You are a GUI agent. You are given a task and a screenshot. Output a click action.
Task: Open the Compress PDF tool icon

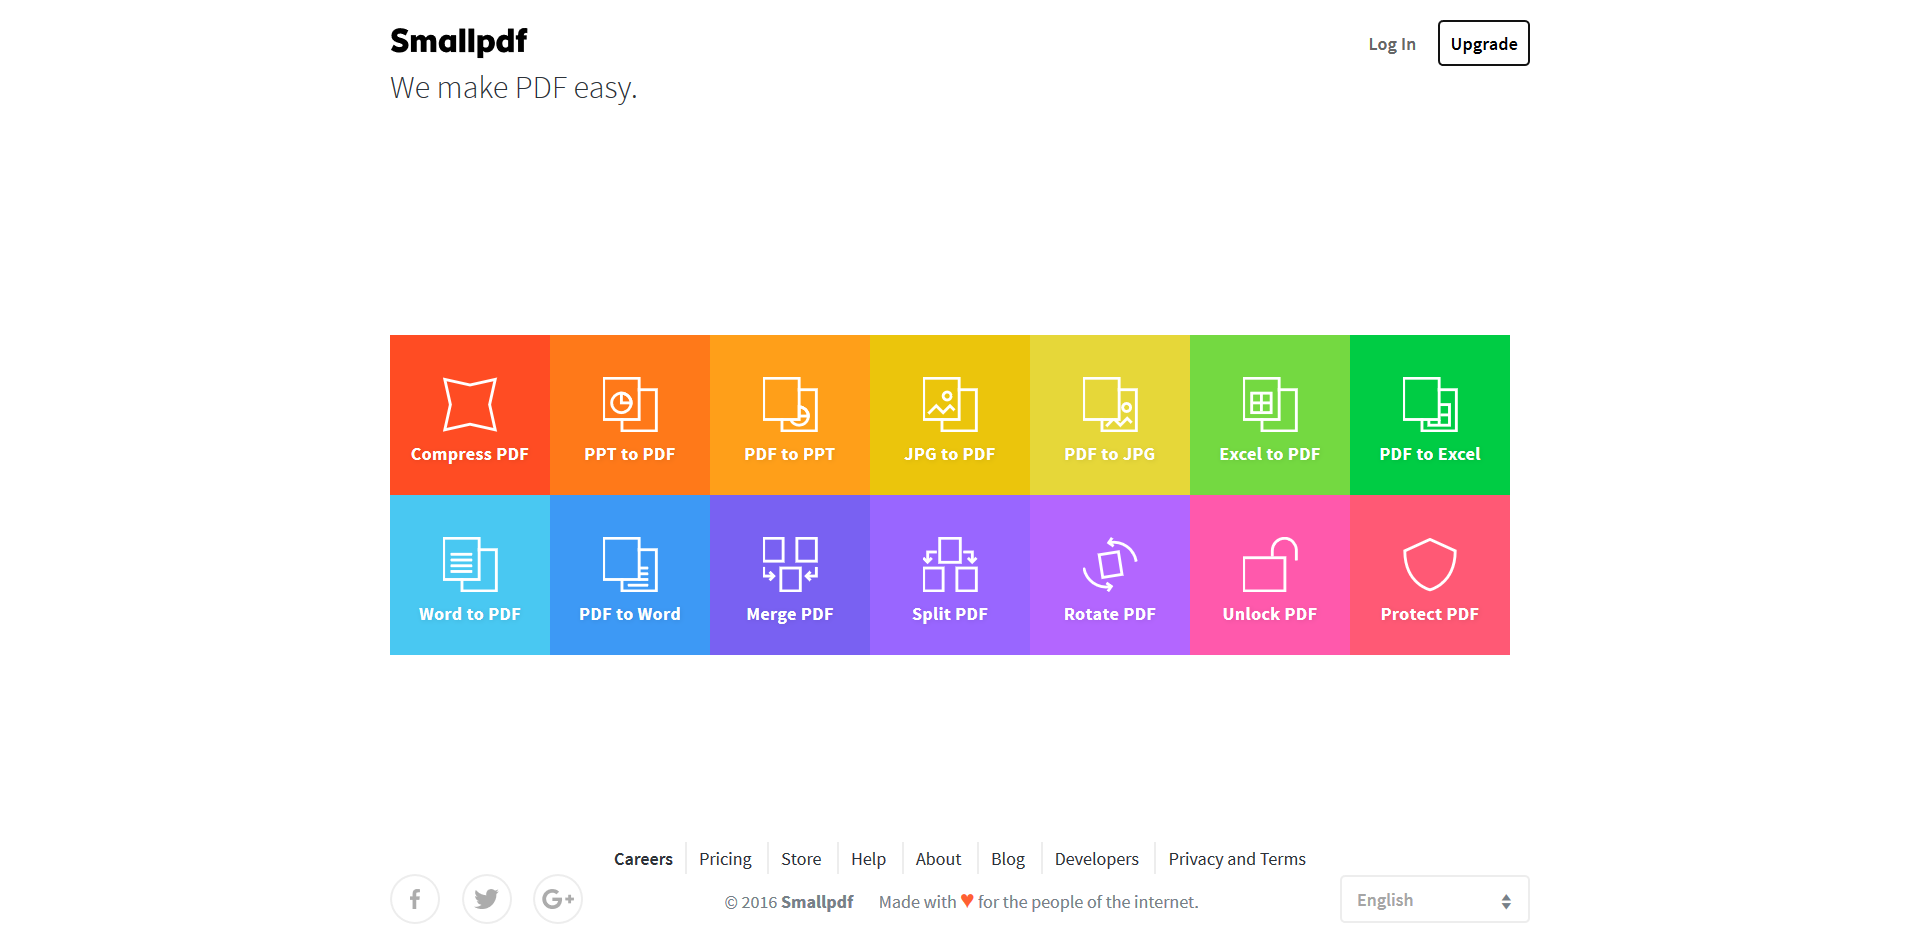coord(470,404)
